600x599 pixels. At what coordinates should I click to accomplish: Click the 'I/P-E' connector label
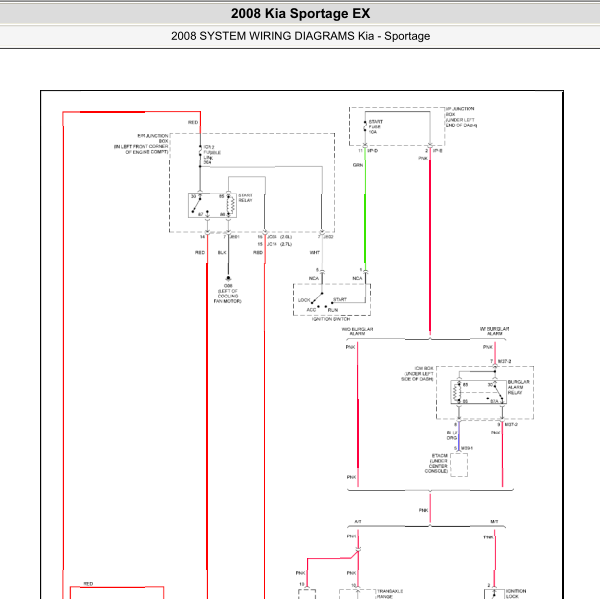click(x=437, y=151)
